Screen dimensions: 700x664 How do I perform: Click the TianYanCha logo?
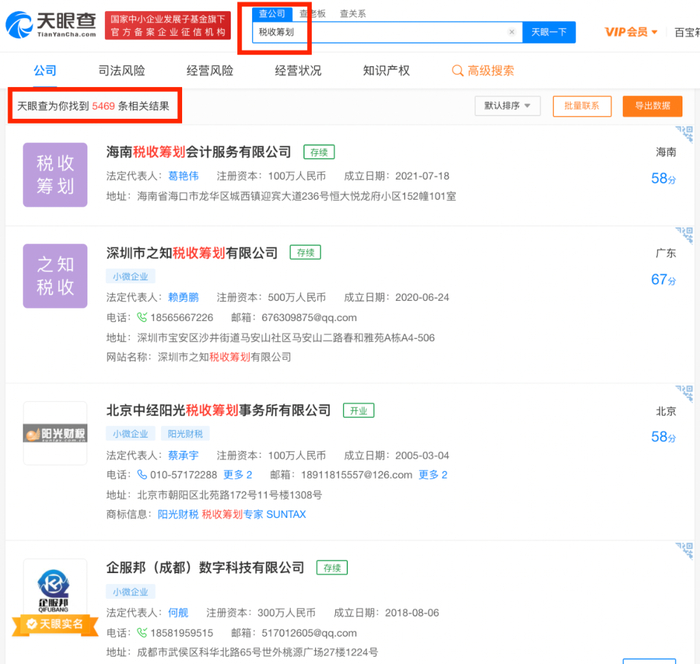[50, 25]
